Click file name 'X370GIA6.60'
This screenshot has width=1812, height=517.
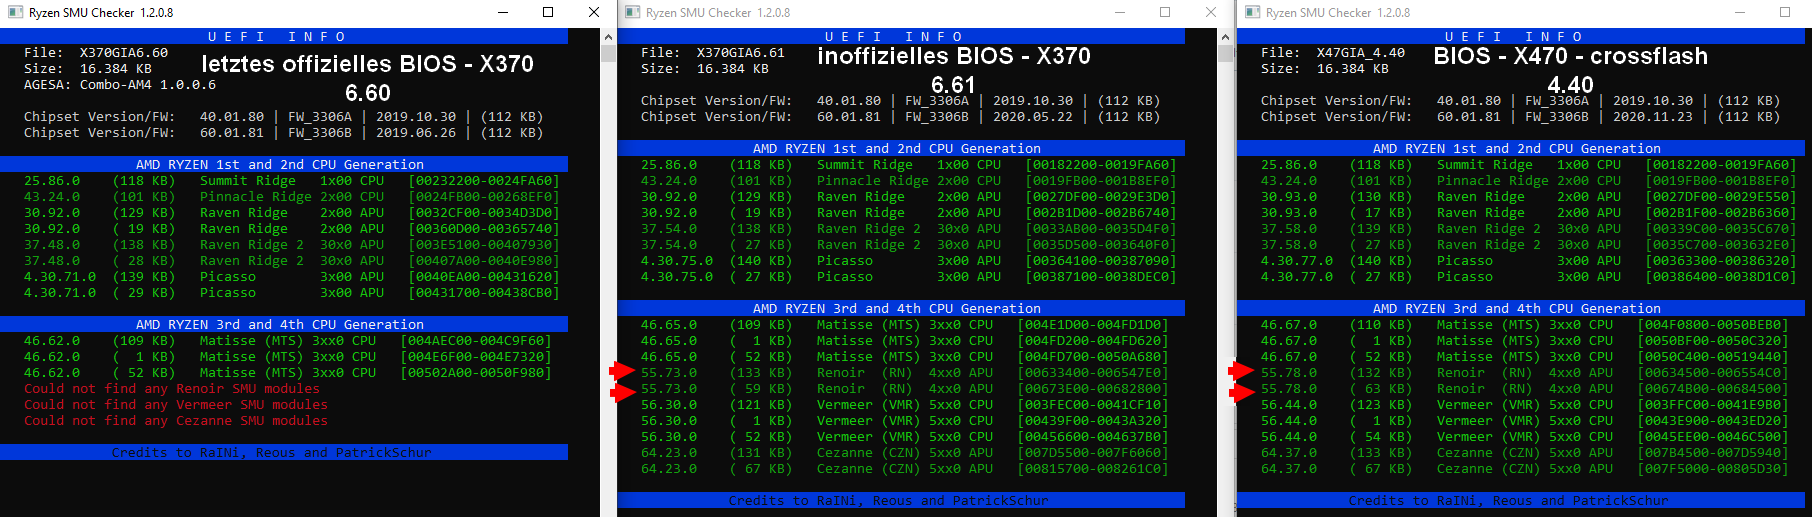(x=124, y=53)
